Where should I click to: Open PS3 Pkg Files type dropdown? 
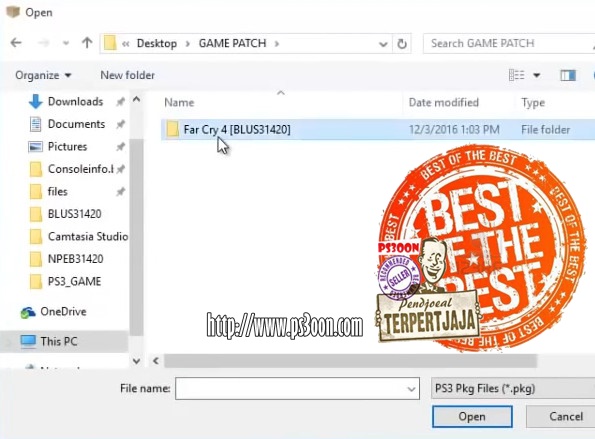point(513,388)
